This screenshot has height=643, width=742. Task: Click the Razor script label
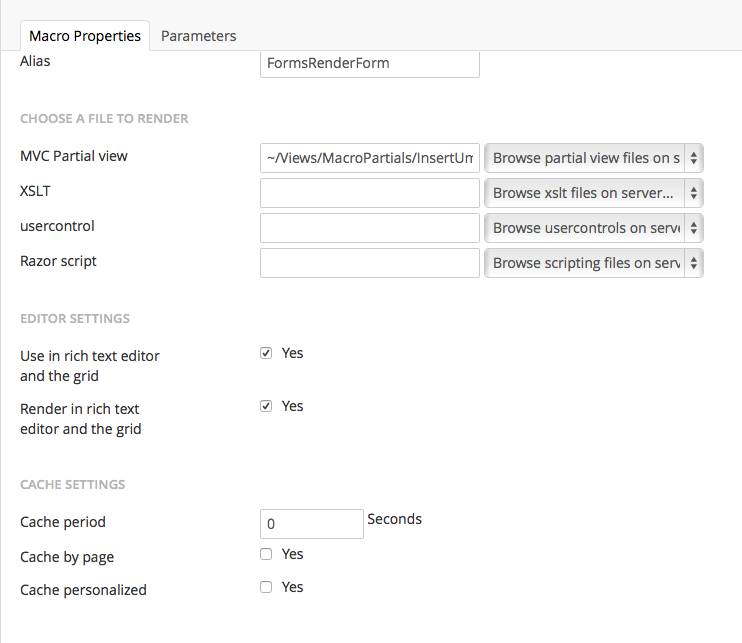tap(58, 261)
